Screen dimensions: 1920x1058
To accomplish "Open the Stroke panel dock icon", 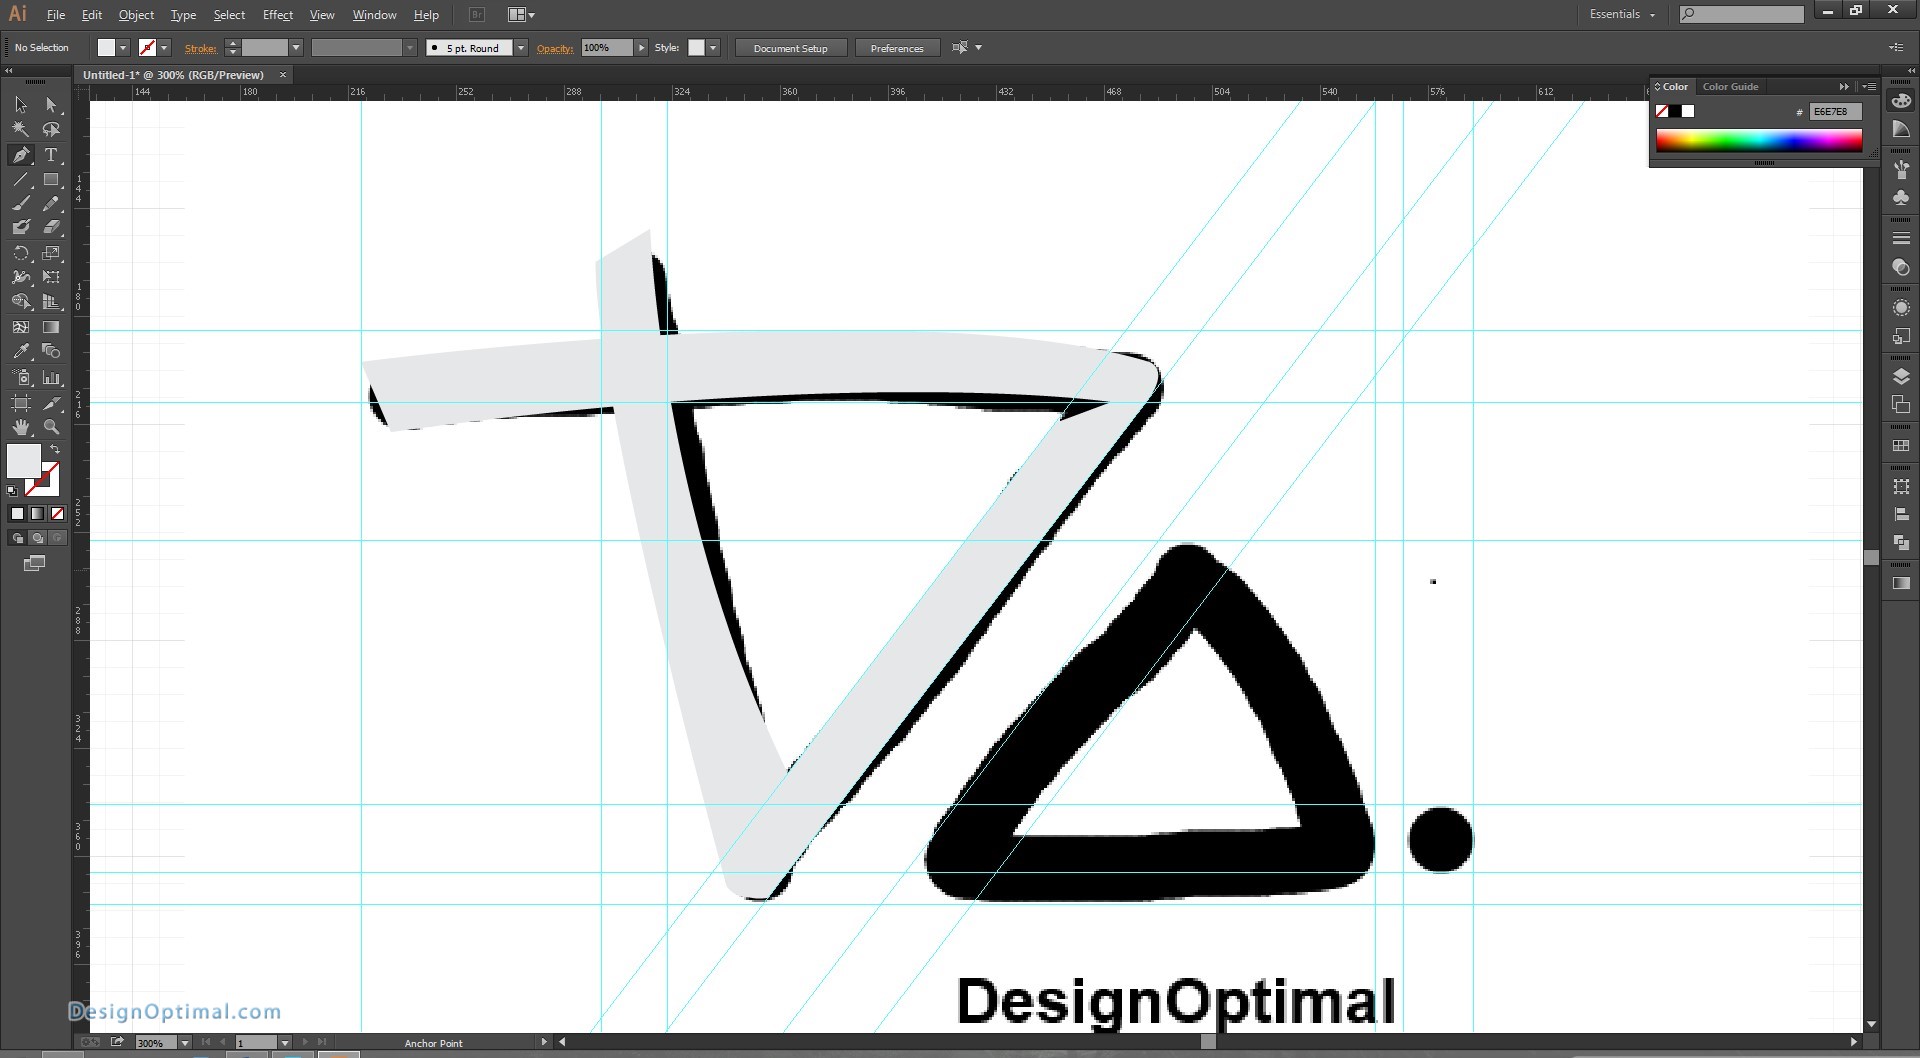I will click(1901, 239).
